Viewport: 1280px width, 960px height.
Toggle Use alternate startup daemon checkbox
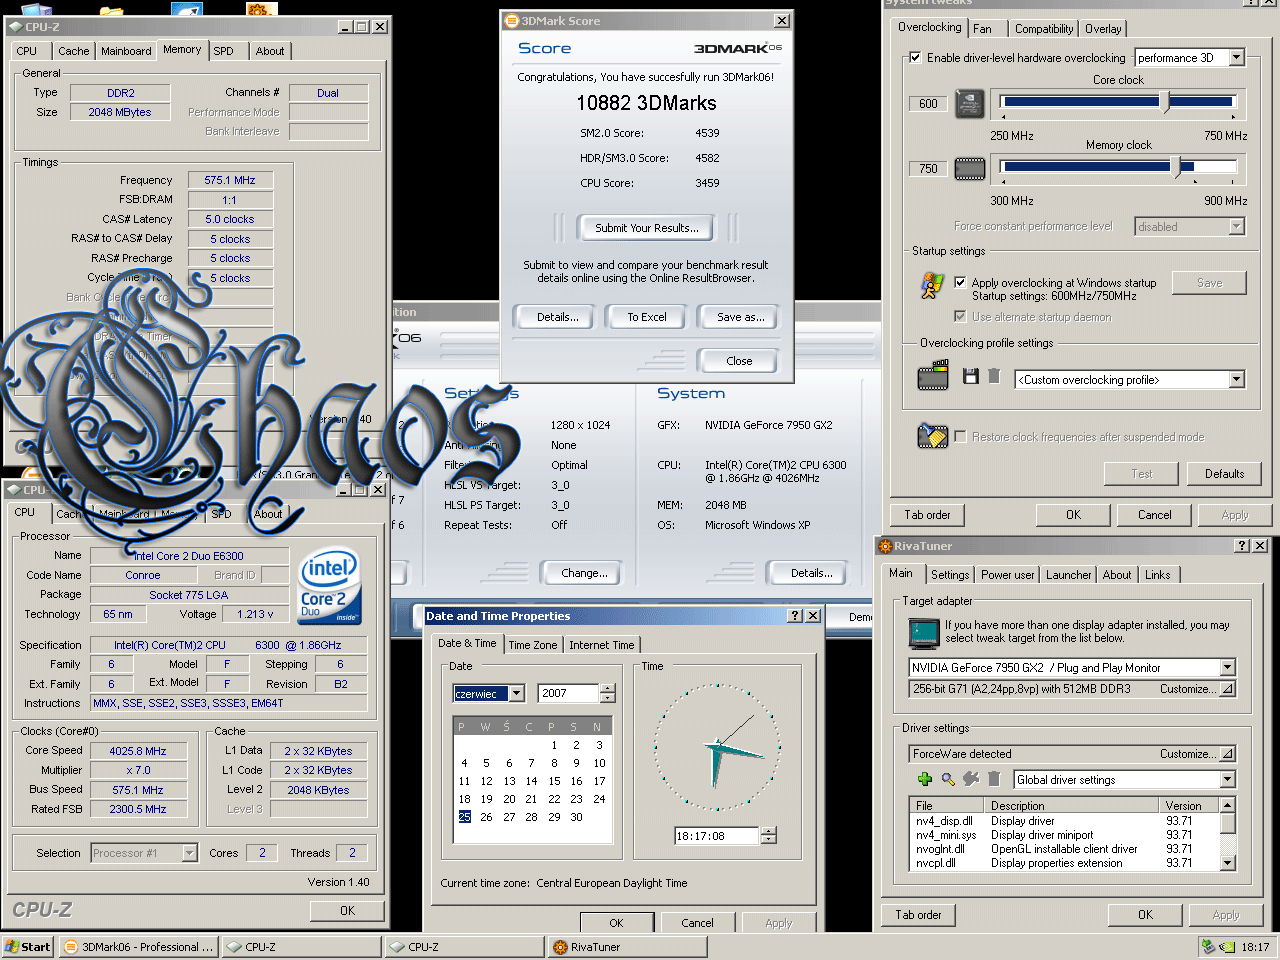(960, 317)
